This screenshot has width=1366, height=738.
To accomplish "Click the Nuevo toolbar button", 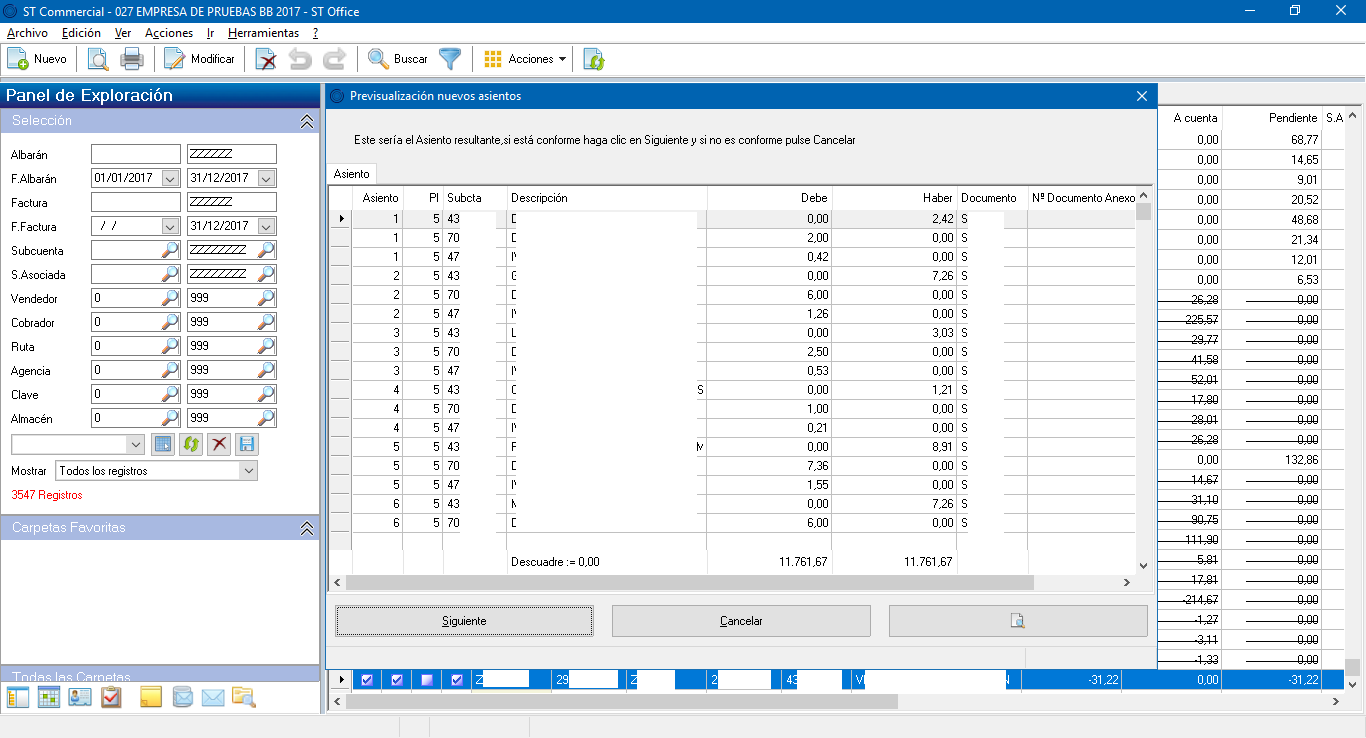I will [x=37, y=59].
